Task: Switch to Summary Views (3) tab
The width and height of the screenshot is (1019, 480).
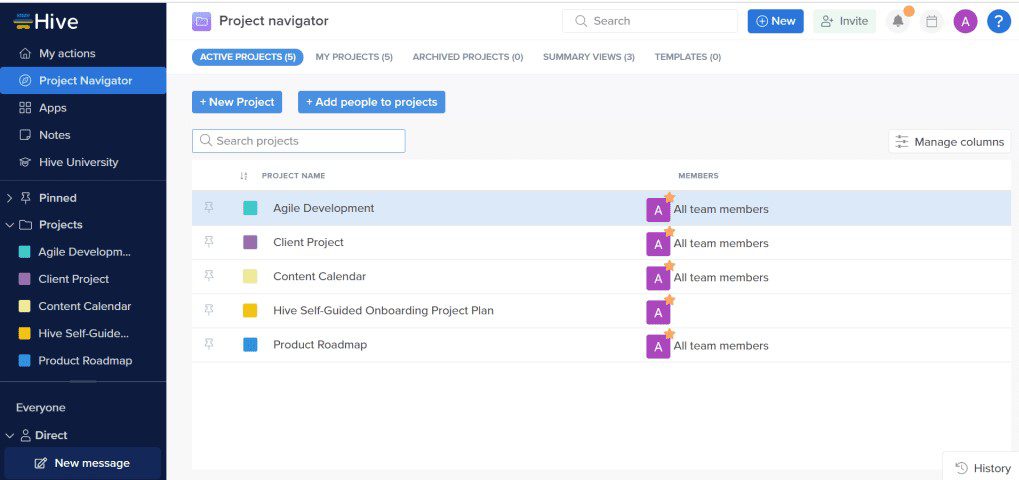Action: [x=589, y=57]
